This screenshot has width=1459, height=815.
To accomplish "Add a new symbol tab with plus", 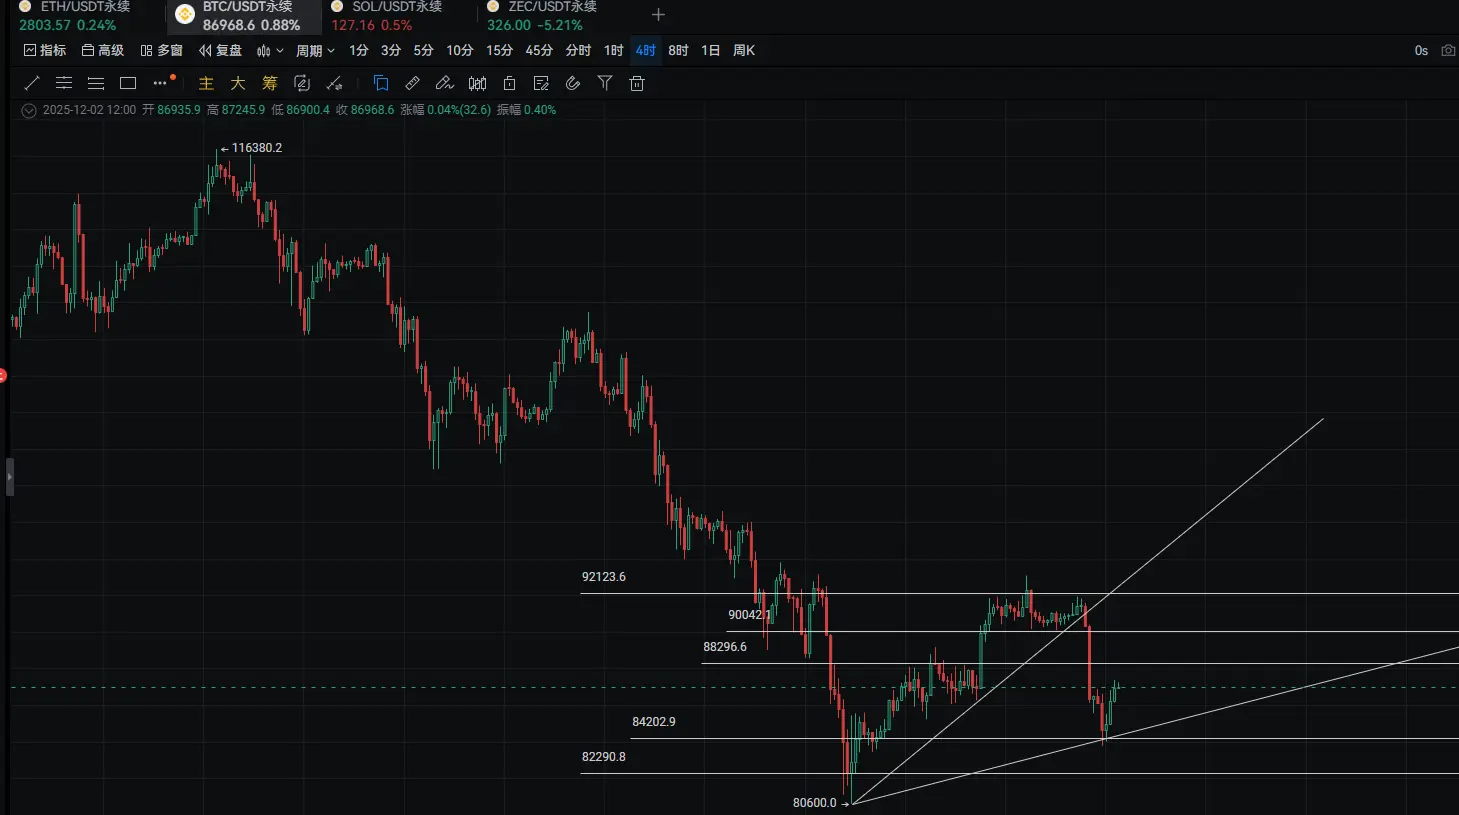I will click(658, 15).
